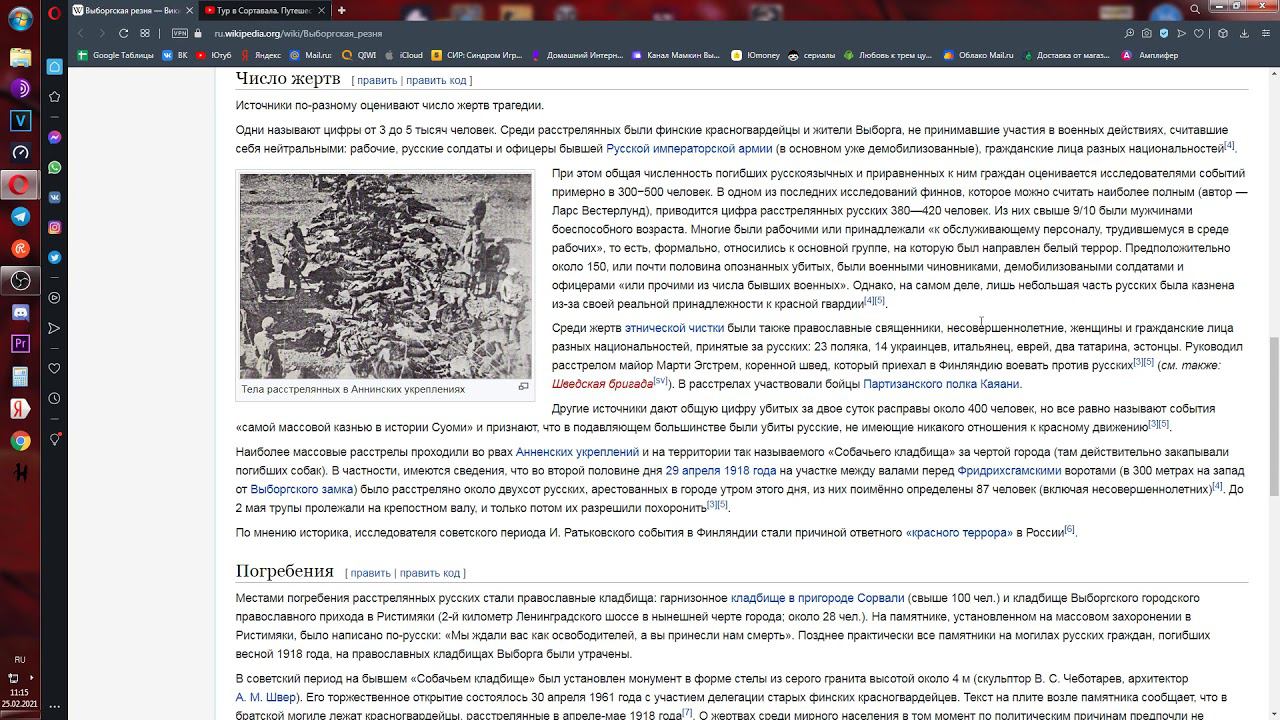Close the Тур в Сортавала tab
The image size is (1280, 720).
pos(323,10)
